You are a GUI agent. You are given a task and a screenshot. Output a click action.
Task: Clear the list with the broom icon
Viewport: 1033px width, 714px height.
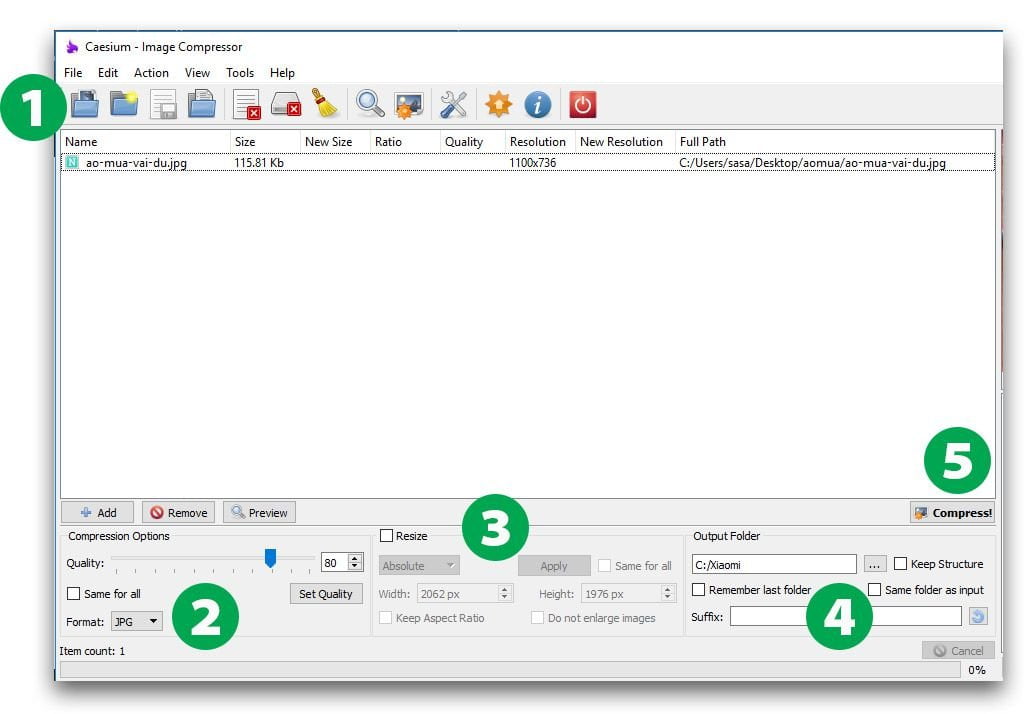324,103
